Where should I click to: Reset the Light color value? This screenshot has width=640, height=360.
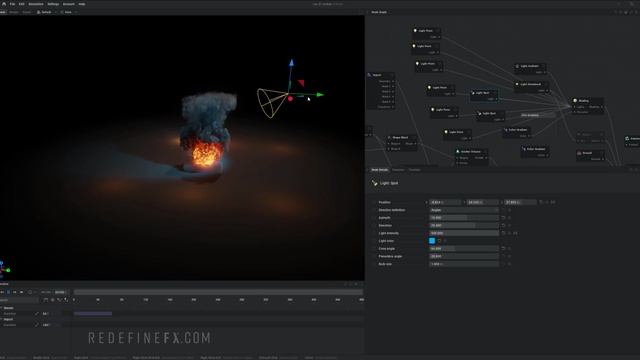click(x=440, y=241)
